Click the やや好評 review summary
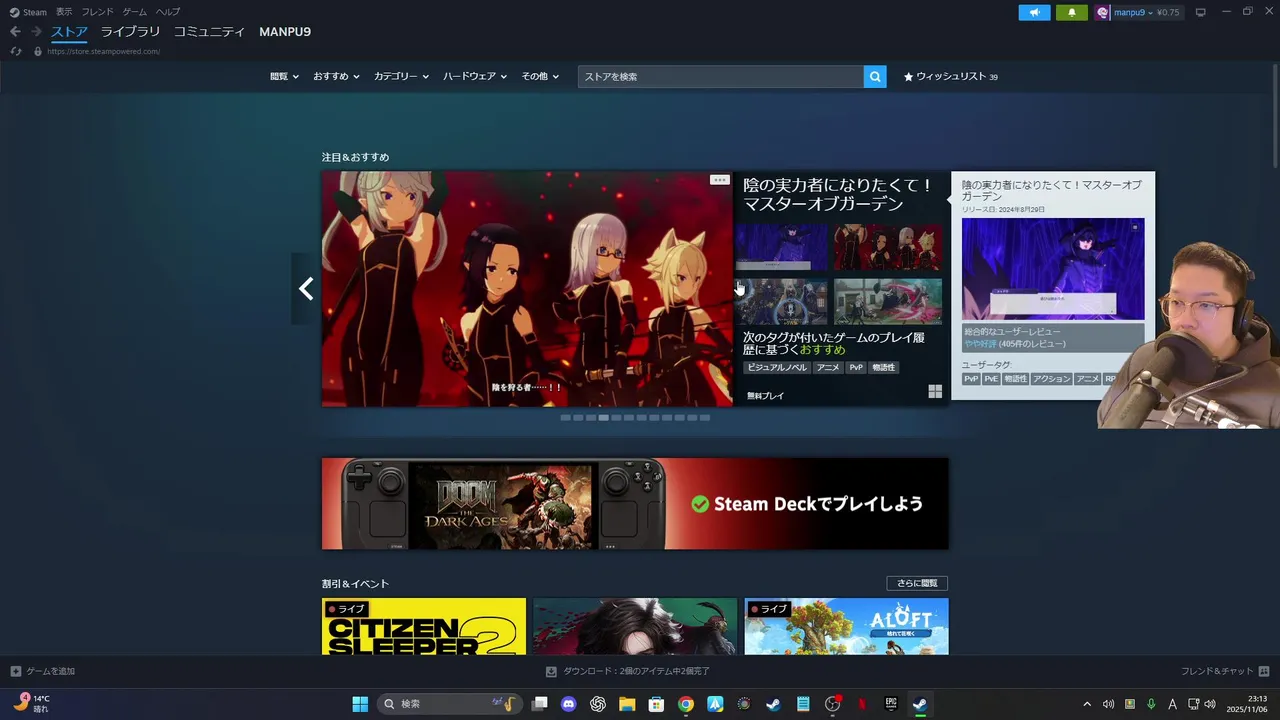The image size is (1280, 720). coord(980,343)
